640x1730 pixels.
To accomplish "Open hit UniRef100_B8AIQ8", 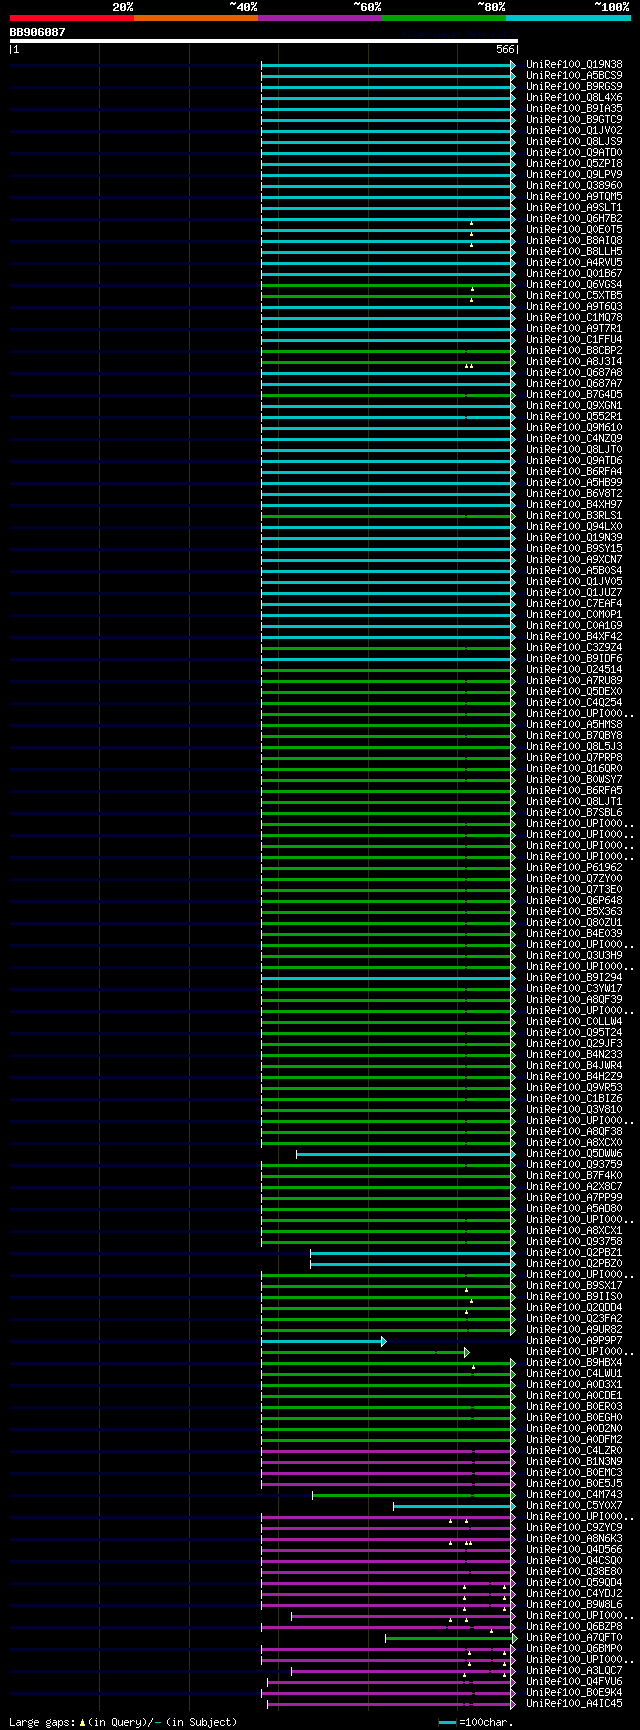I will coord(574,240).
